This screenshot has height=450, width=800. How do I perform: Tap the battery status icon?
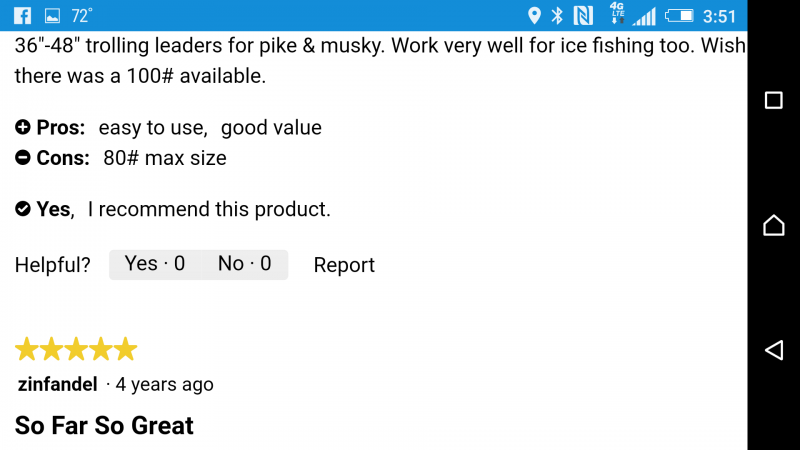[679, 15]
